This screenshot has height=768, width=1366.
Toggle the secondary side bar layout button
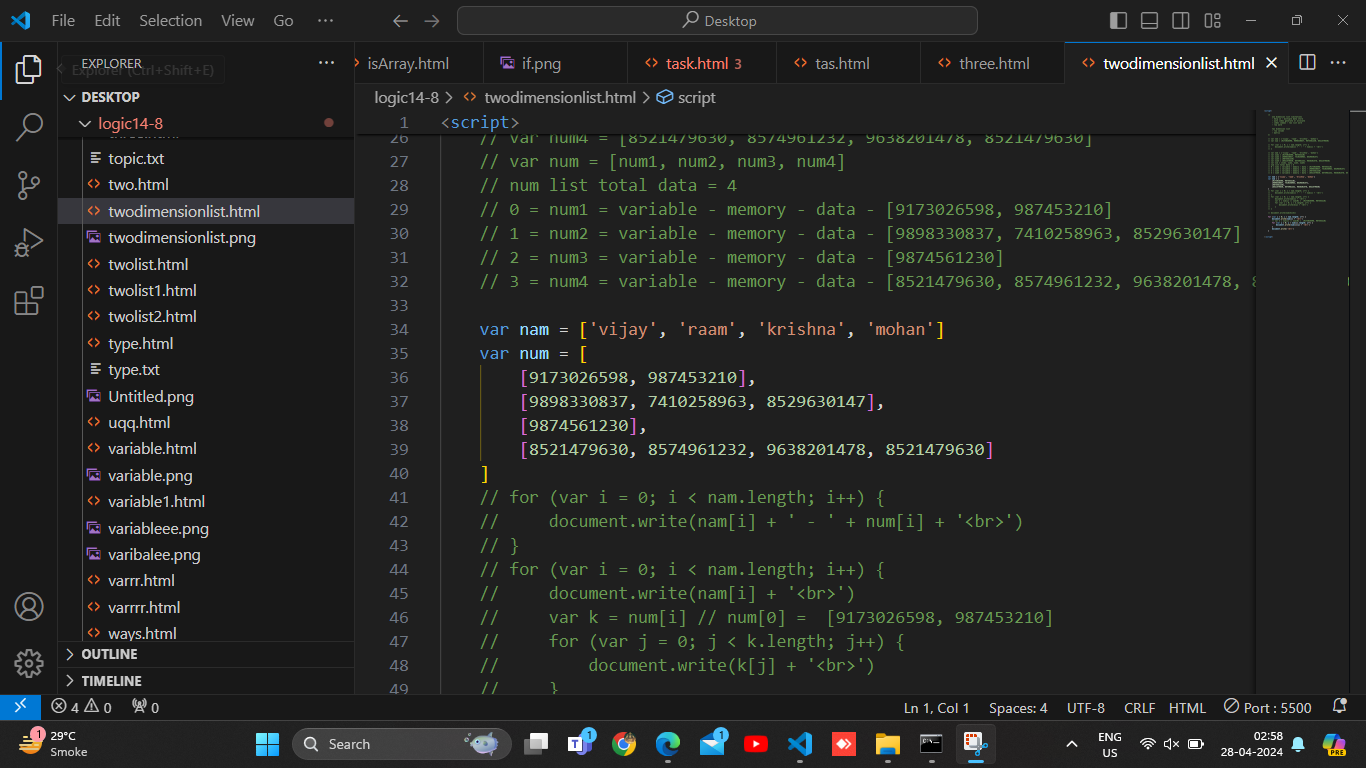pos(1181,21)
